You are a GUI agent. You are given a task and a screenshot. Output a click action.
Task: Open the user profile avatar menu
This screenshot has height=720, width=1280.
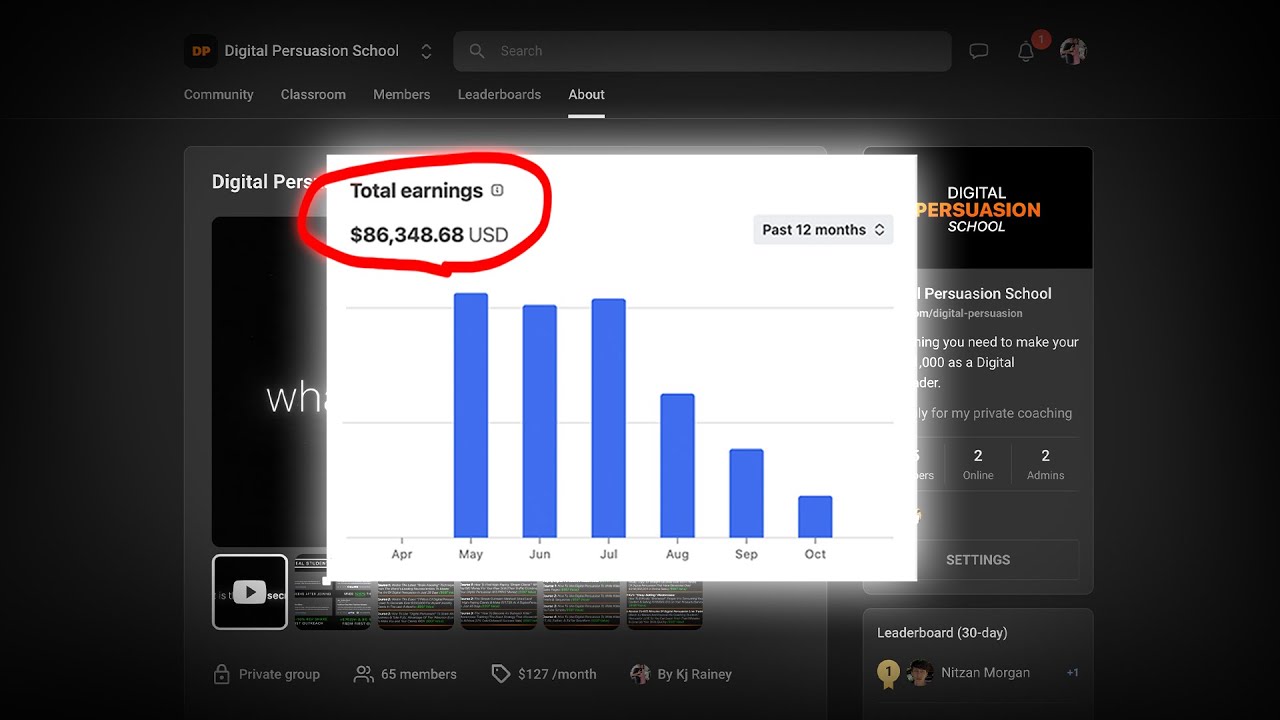pos(1073,51)
